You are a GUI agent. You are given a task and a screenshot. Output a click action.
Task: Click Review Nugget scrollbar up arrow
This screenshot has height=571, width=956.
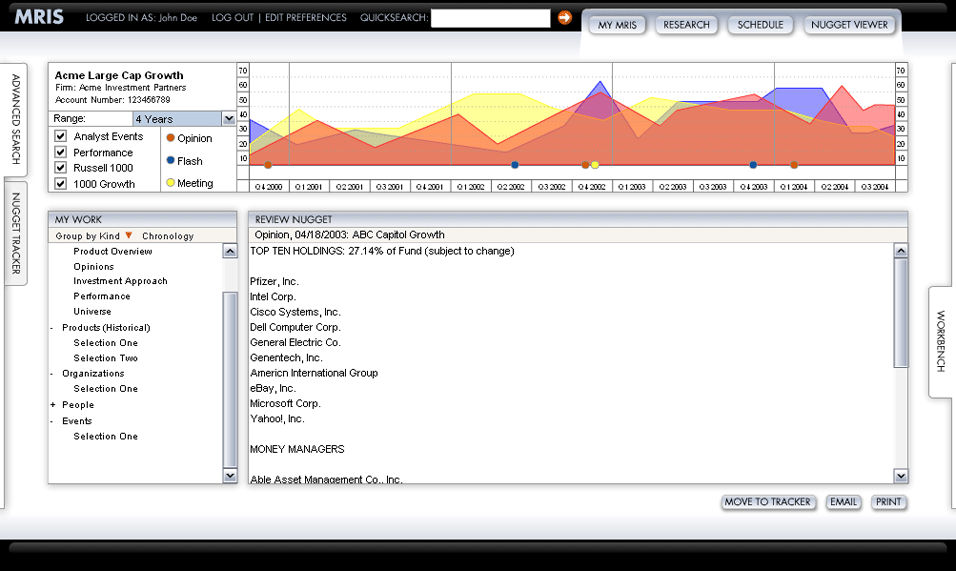coord(901,250)
